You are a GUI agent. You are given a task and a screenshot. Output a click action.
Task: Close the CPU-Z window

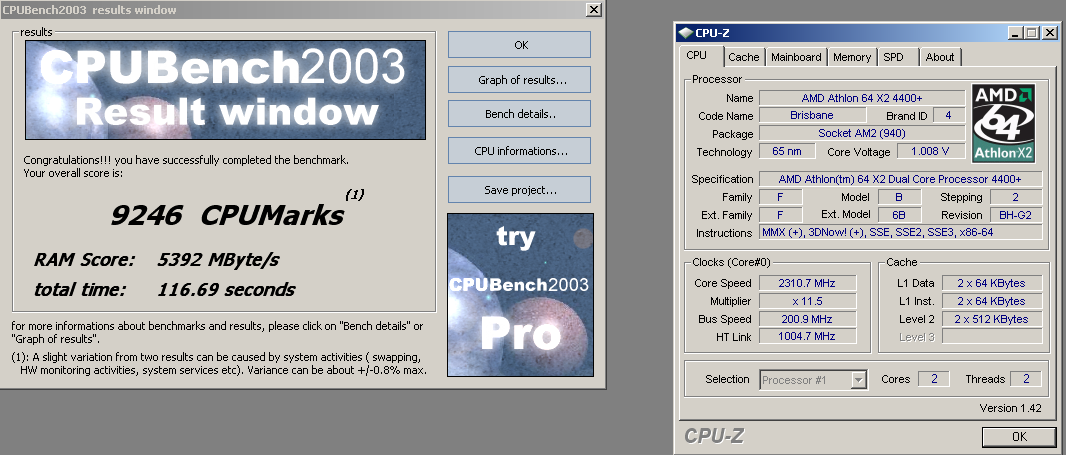[x=1049, y=32]
